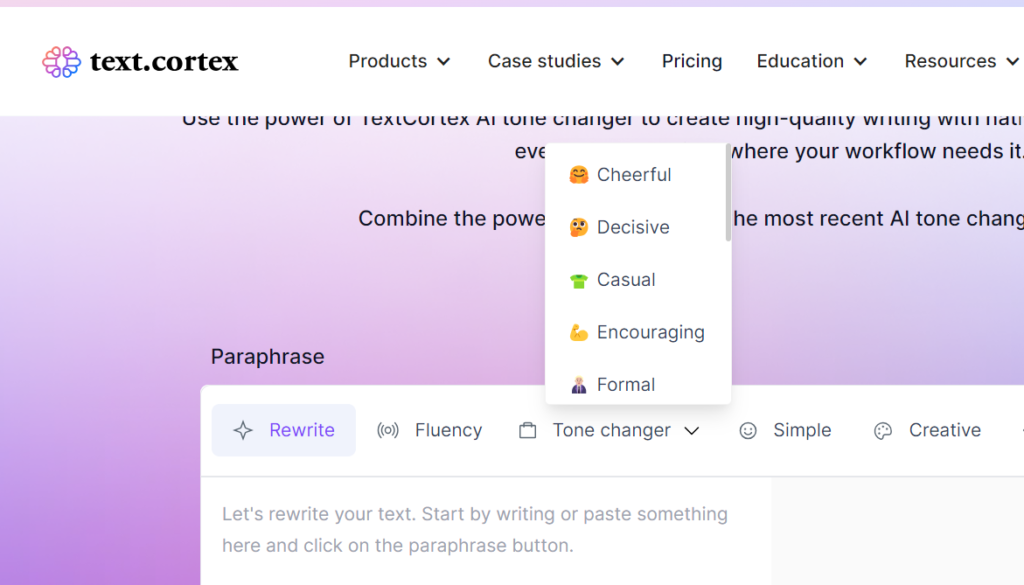This screenshot has width=1024, height=585.
Task: Click the Fluency broadcast waves icon
Action: [388, 430]
